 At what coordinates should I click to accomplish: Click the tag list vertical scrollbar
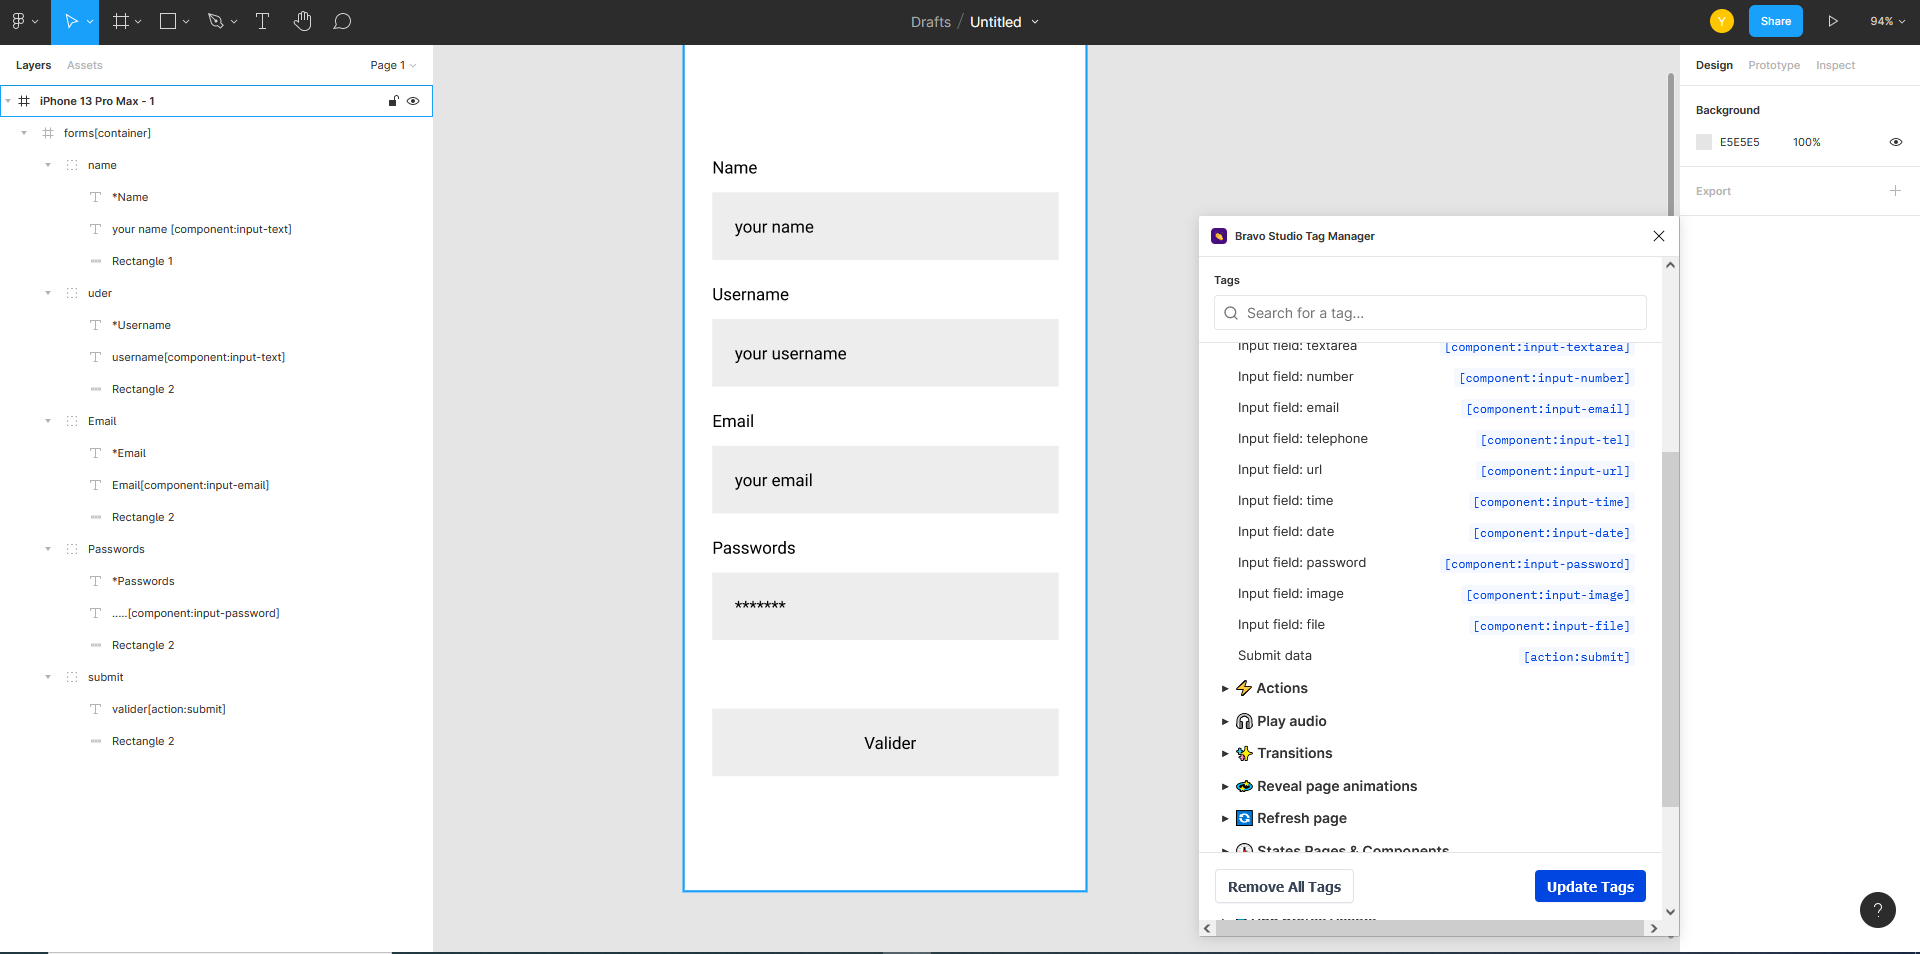point(1670,629)
